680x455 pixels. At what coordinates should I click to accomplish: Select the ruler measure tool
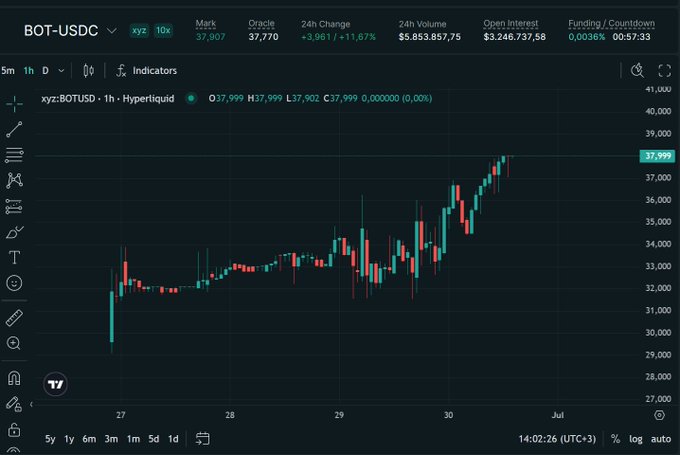pos(14,318)
